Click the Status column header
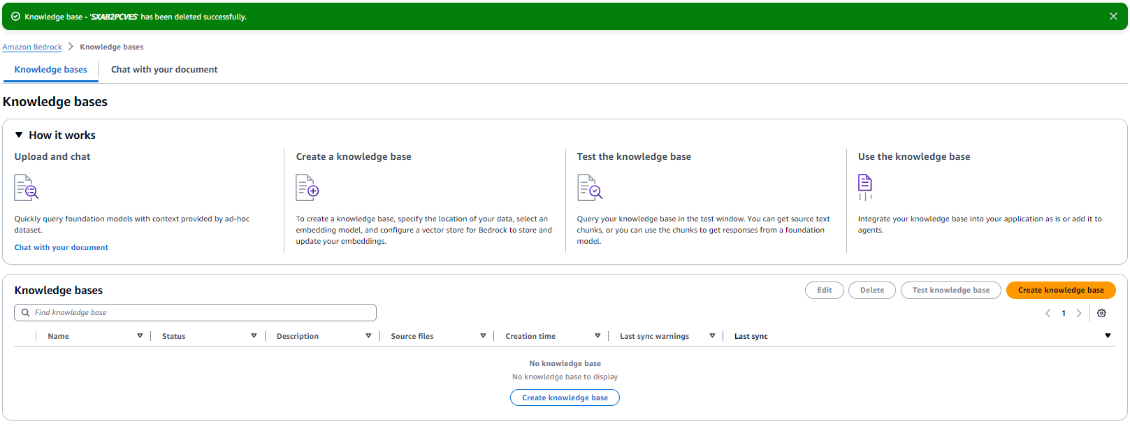This screenshot has height=425, width=1130. click(174, 336)
